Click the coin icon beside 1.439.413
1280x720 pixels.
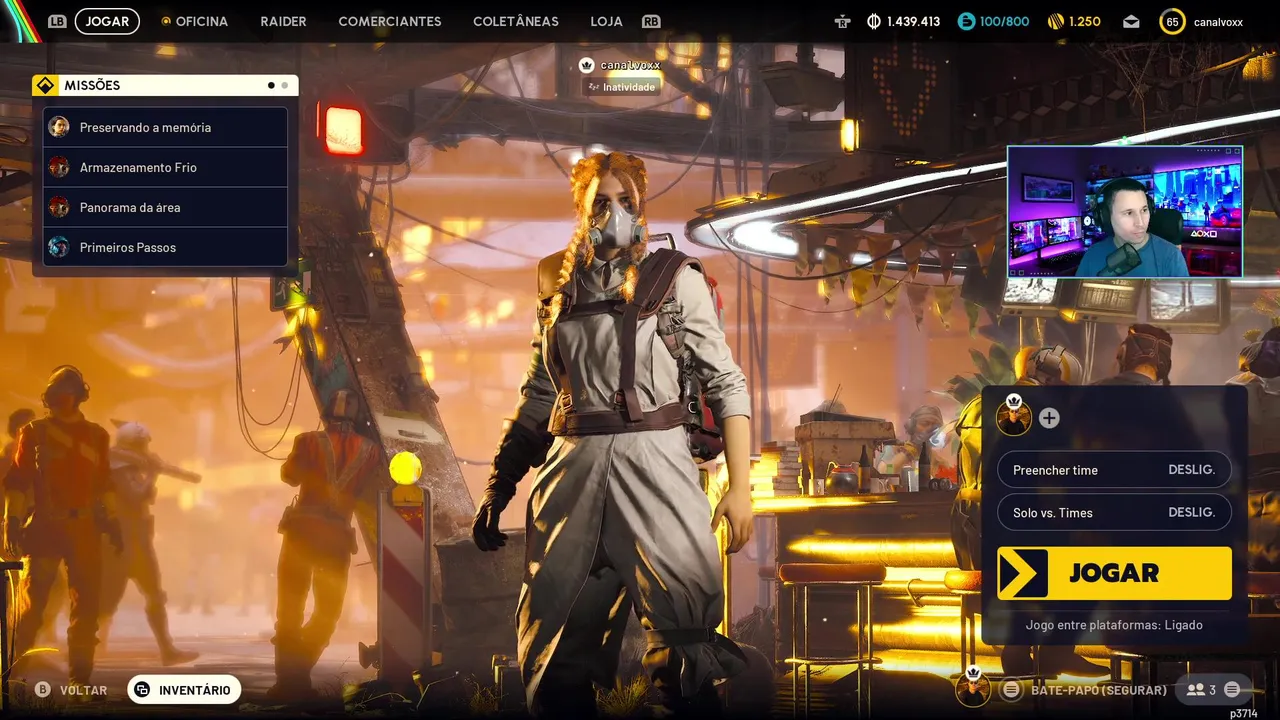tap(874, 21)
